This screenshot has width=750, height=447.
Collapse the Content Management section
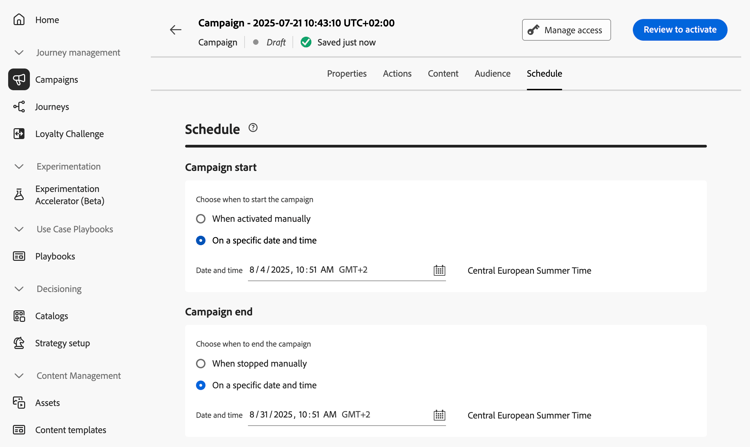19,376
